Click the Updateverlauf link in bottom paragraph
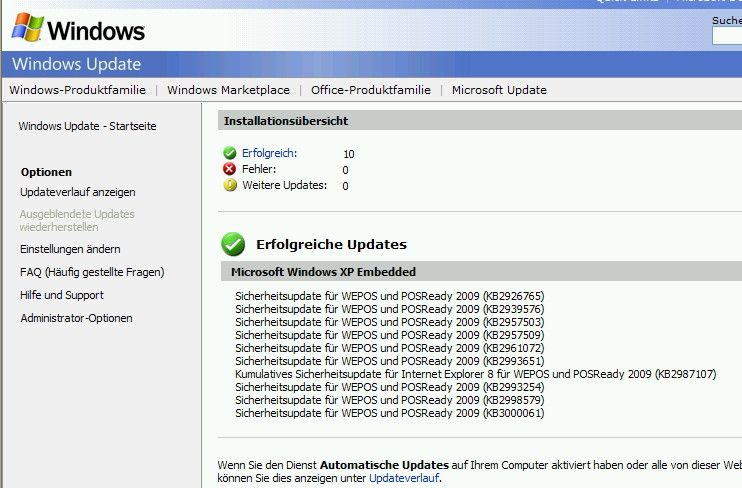Screen dimensions: 742x488 404,478
